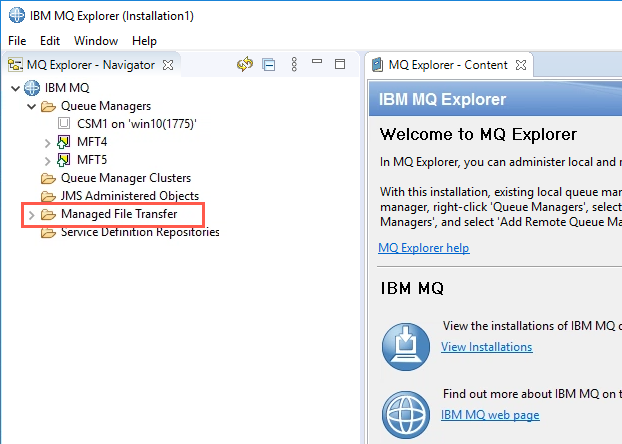
Task: Open the Window menu
Action: tap(96, 41)
